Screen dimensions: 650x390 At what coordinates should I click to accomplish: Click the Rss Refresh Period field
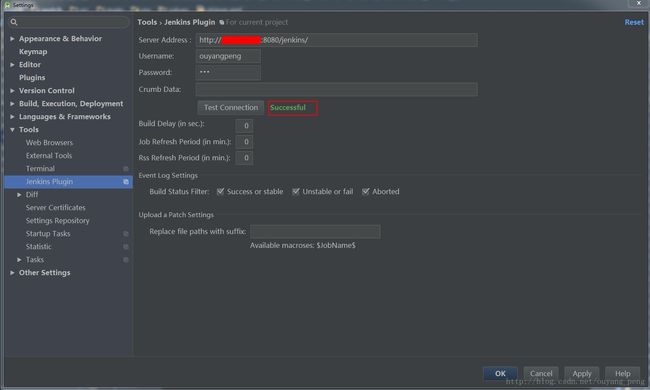tap(244, 158)
